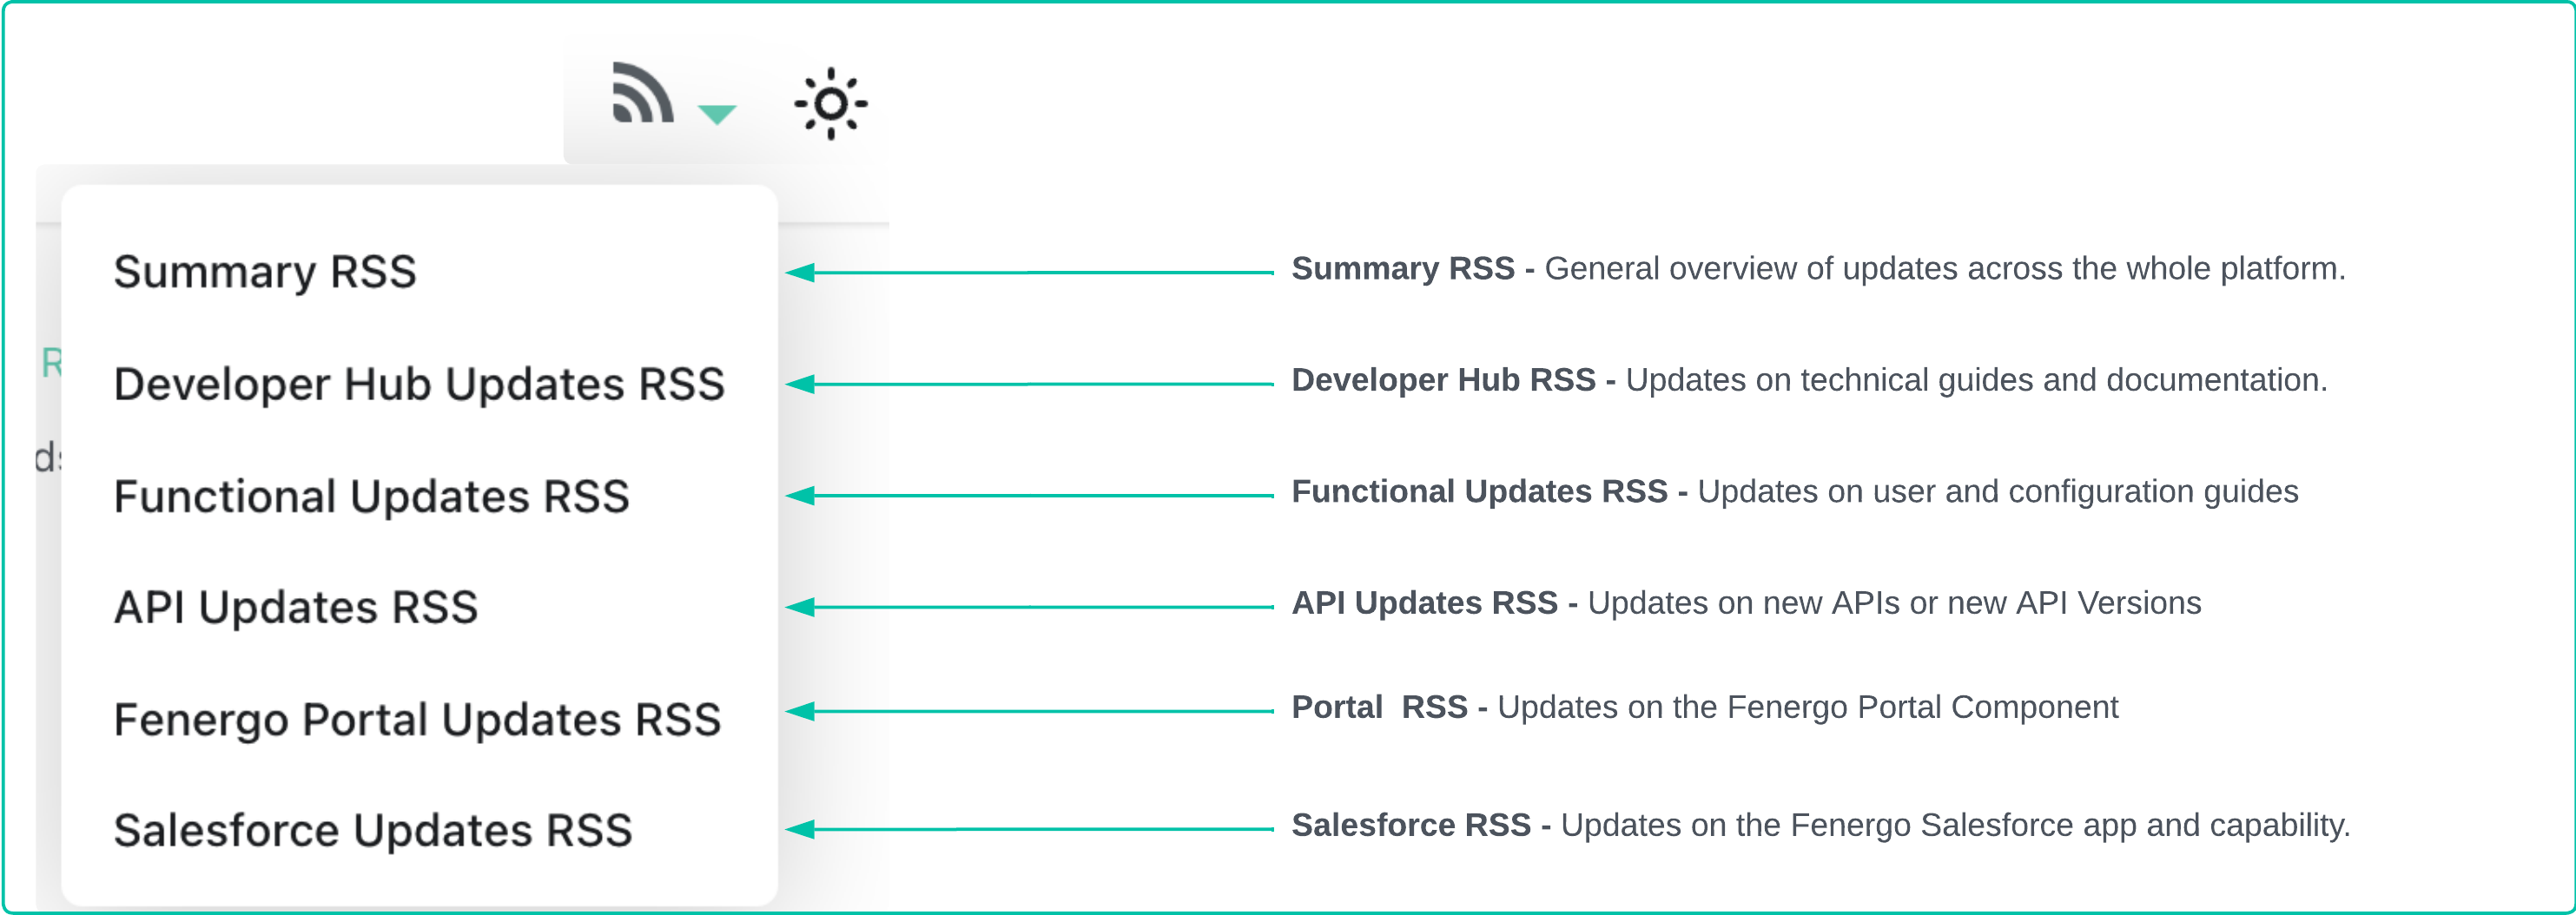The image size is (2576, 915).
Task: Select Functional Updates RSS
Action: tap(372, 496)
